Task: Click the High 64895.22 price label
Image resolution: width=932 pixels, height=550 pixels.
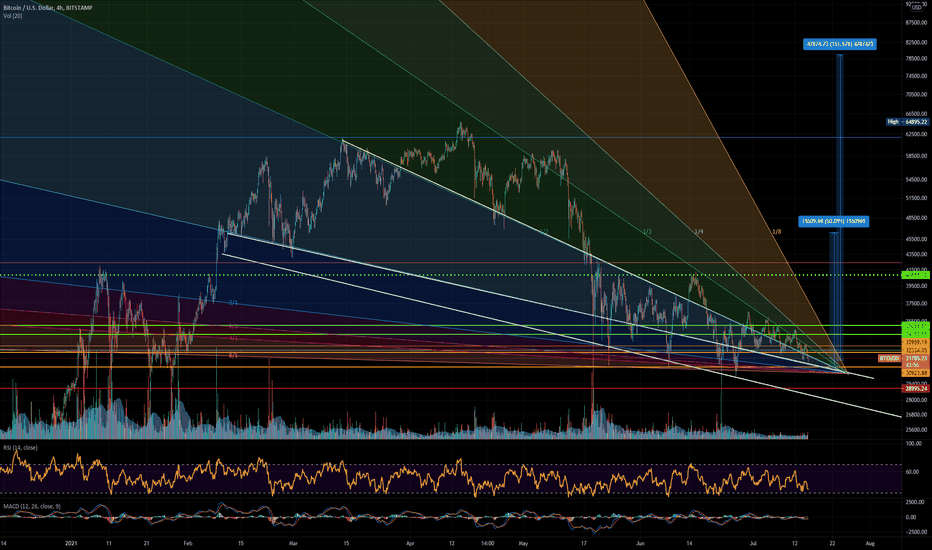Action: pyautogui.click(x=907, y=122)
